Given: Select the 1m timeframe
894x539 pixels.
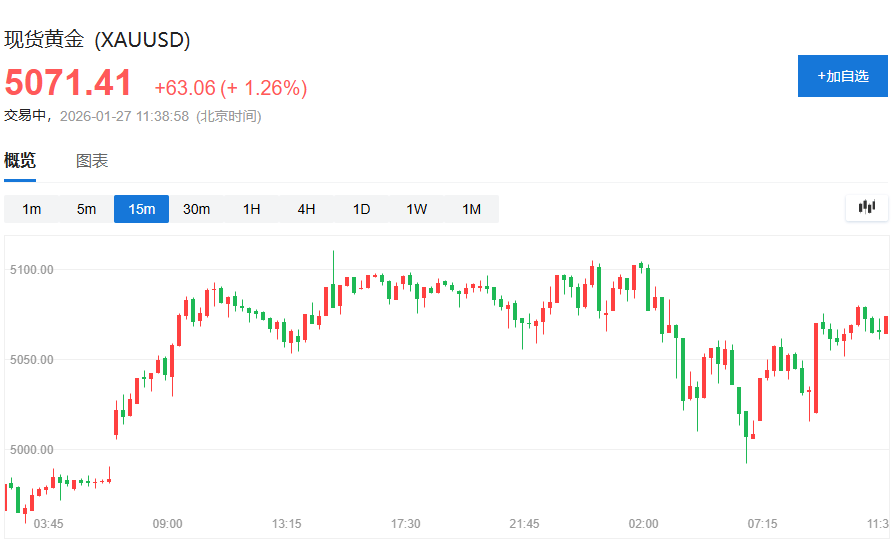Looking at the screenshot, I should pos(32,209).
